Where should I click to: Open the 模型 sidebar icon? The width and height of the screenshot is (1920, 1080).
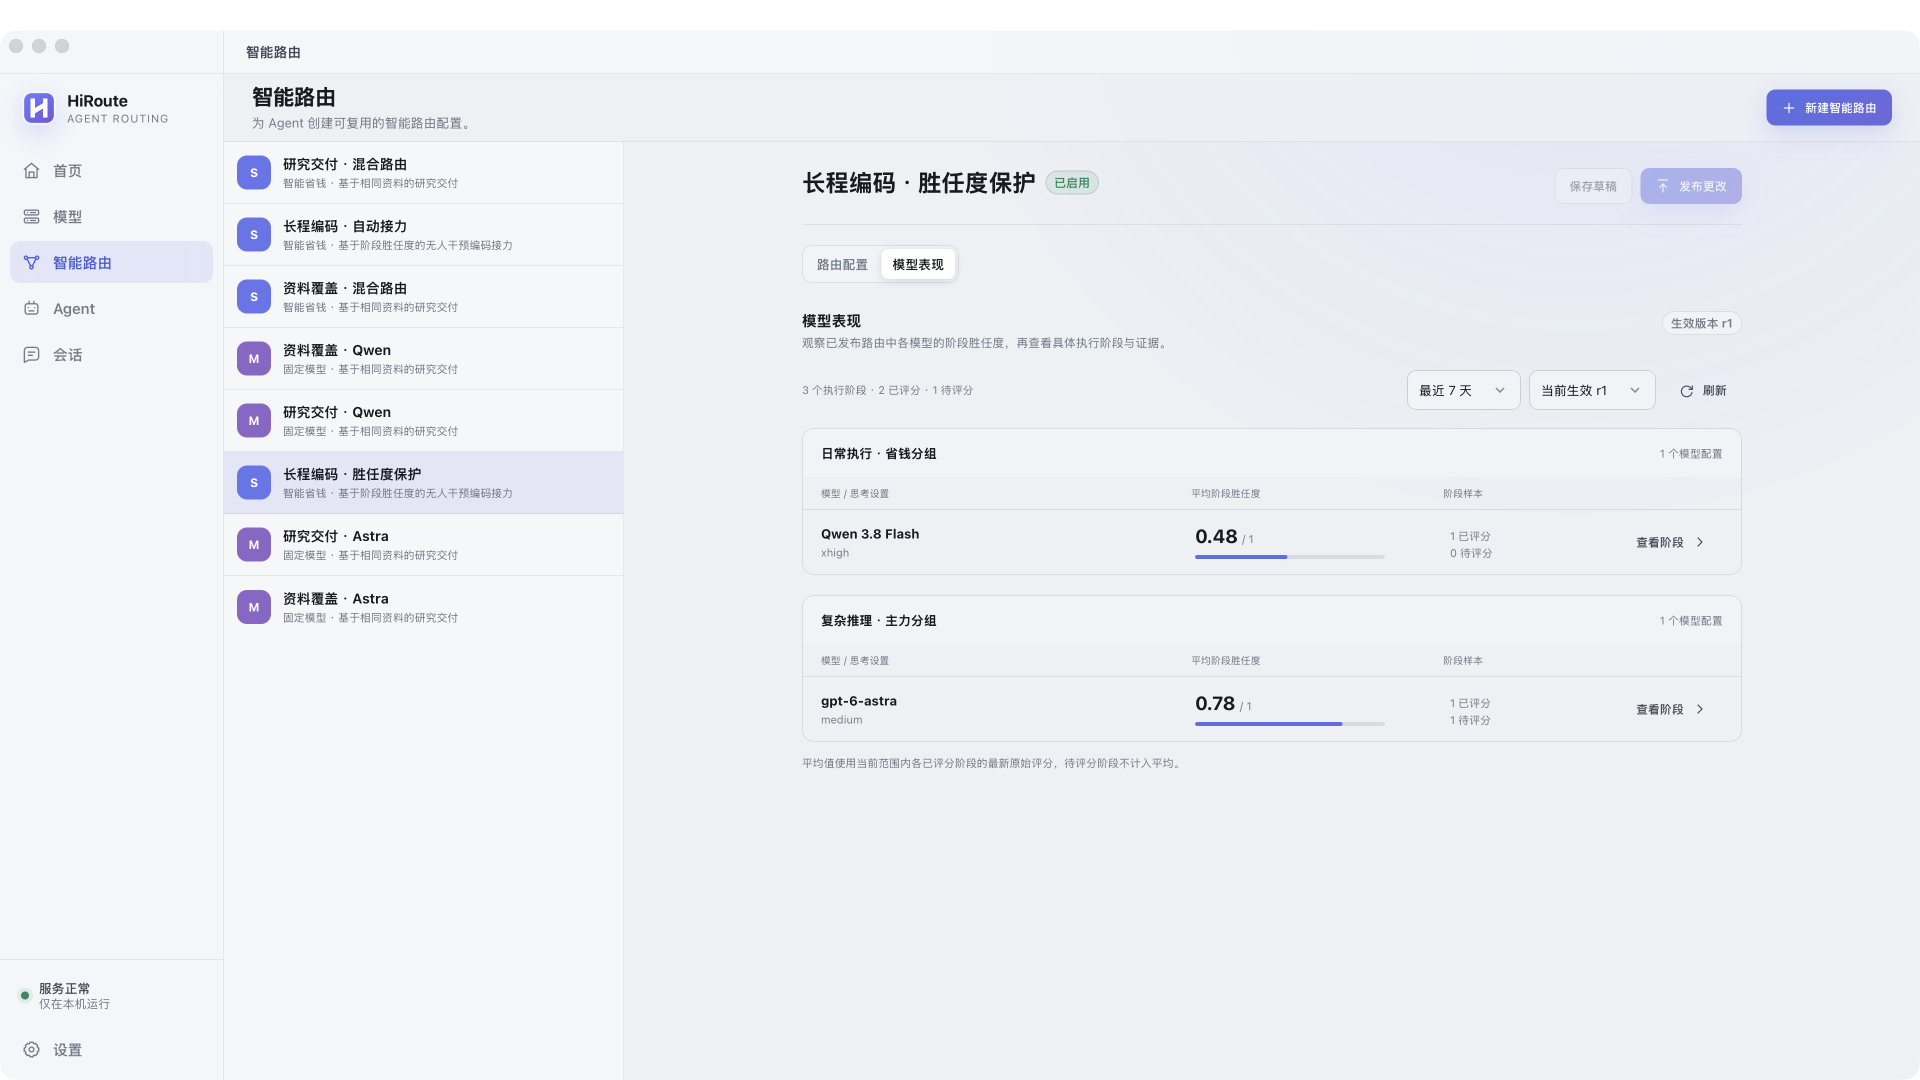tap(32, 217)
